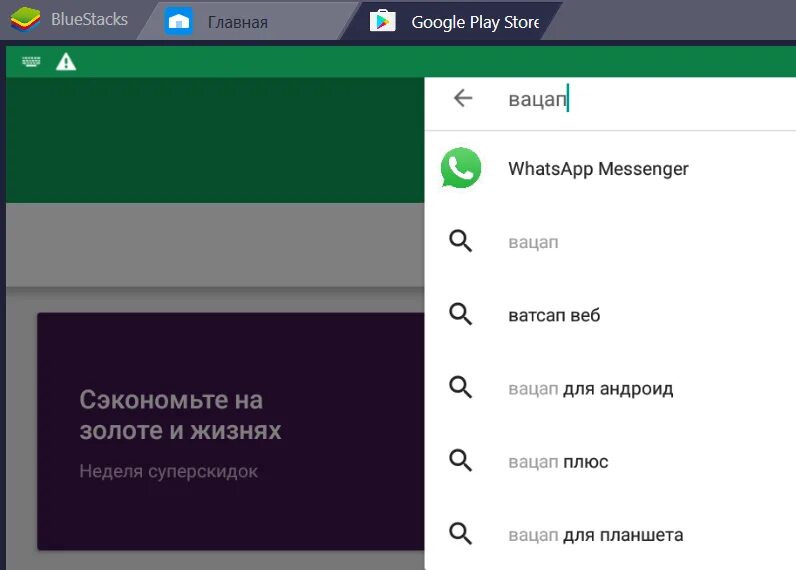Select the вацап для планшета suggestion
Viewport: 796px width, 570px height.
pos(610,534)
